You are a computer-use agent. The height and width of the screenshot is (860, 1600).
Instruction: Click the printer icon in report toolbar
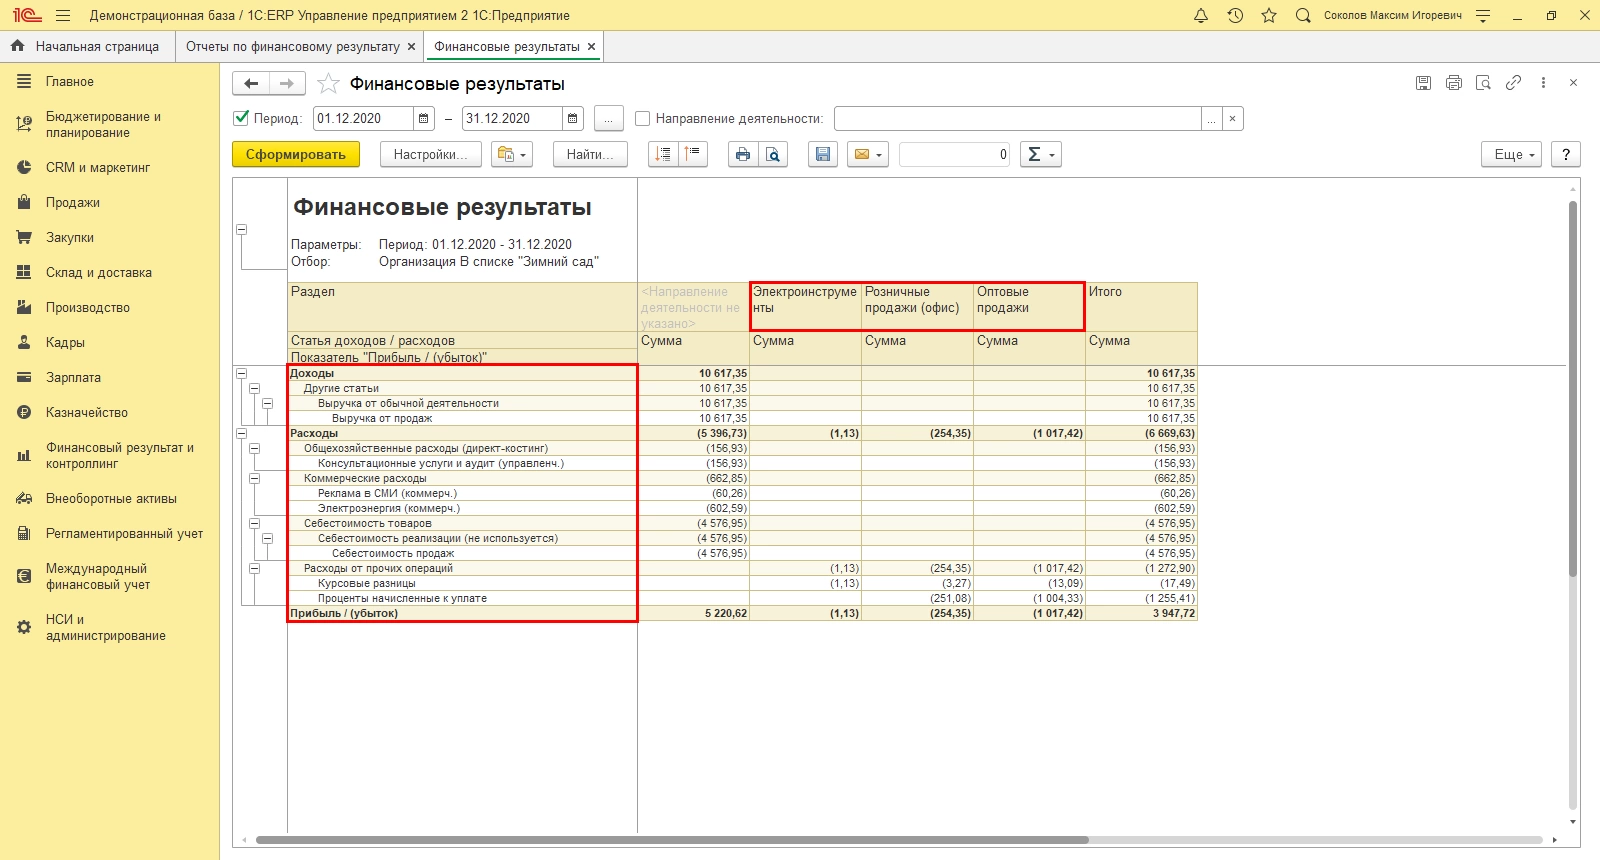tap(742, 154)
